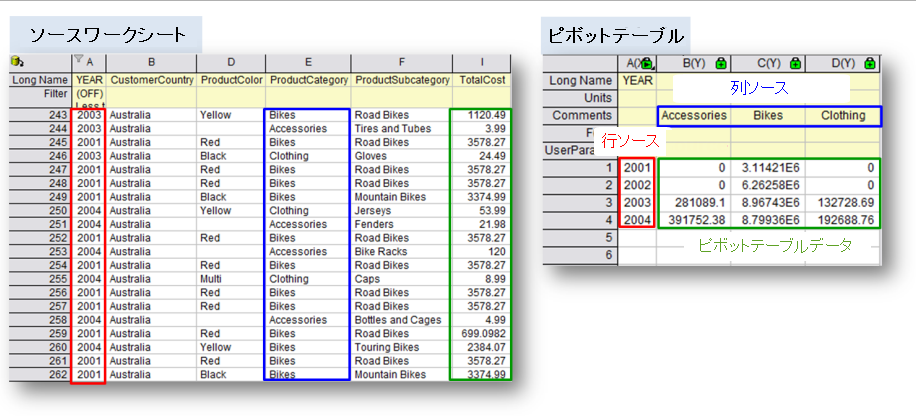
Task: Select column D header in source worksheet
Action: (x=231, y=62)
